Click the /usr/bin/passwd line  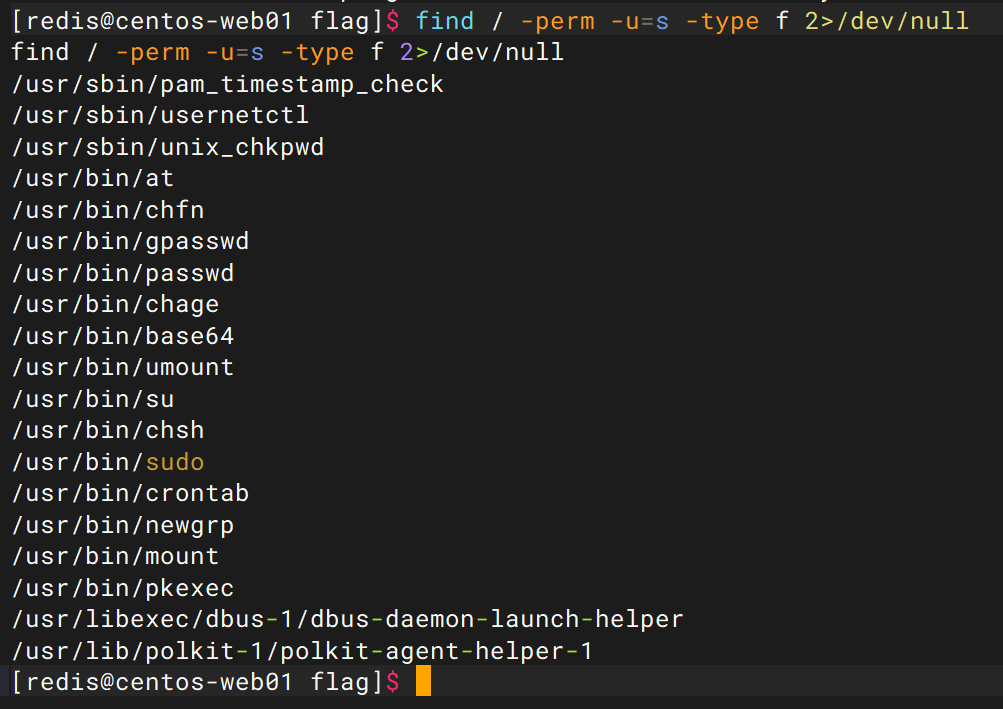[x=123, y=273]
